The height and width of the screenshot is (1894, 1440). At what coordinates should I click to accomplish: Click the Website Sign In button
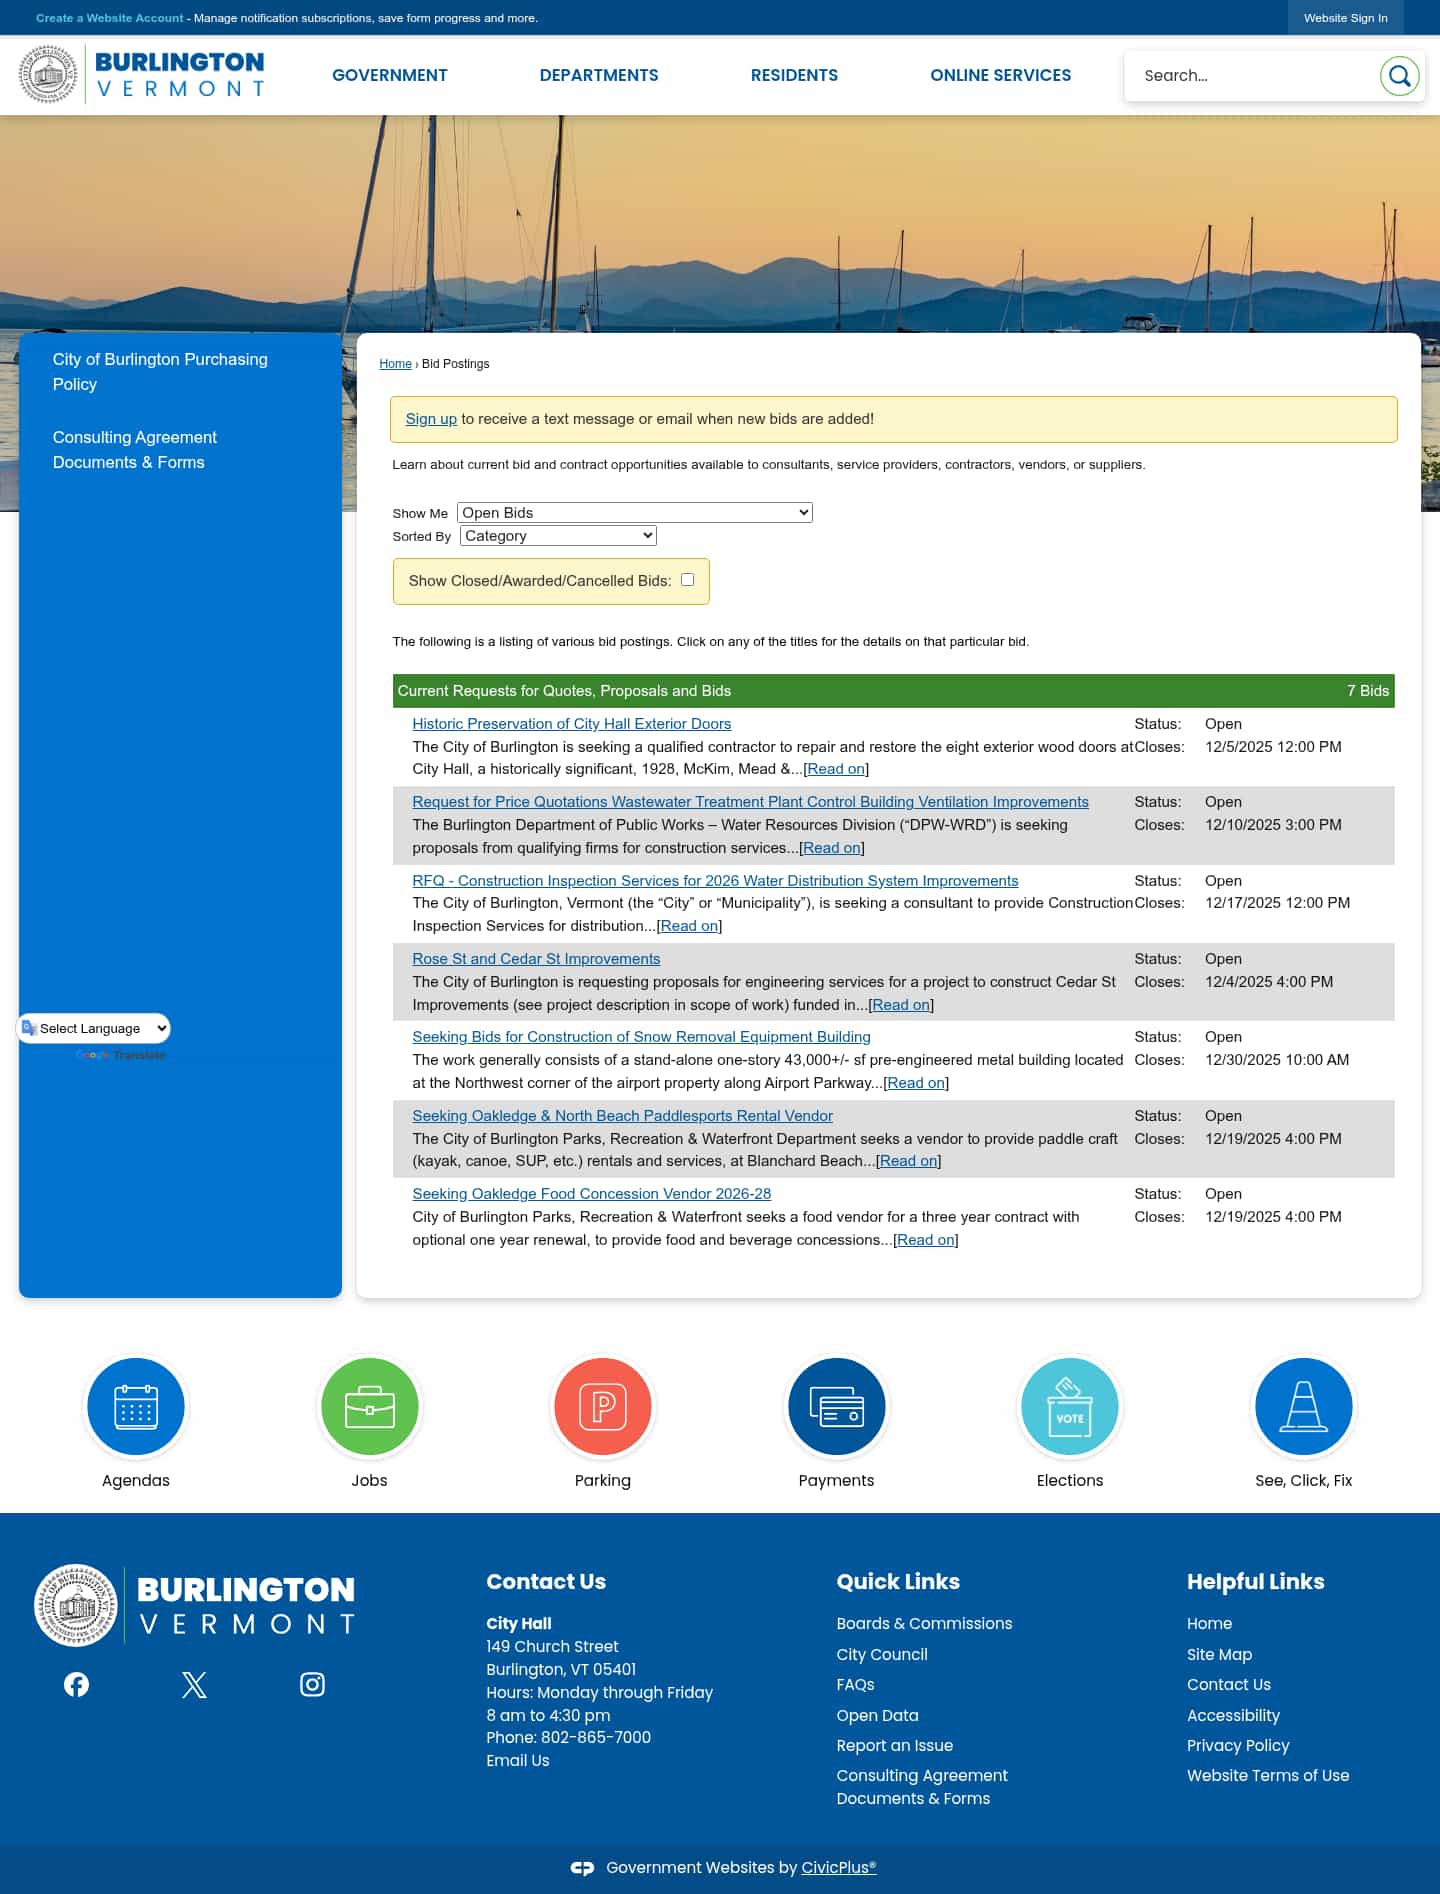click(x=1345, y=18)
